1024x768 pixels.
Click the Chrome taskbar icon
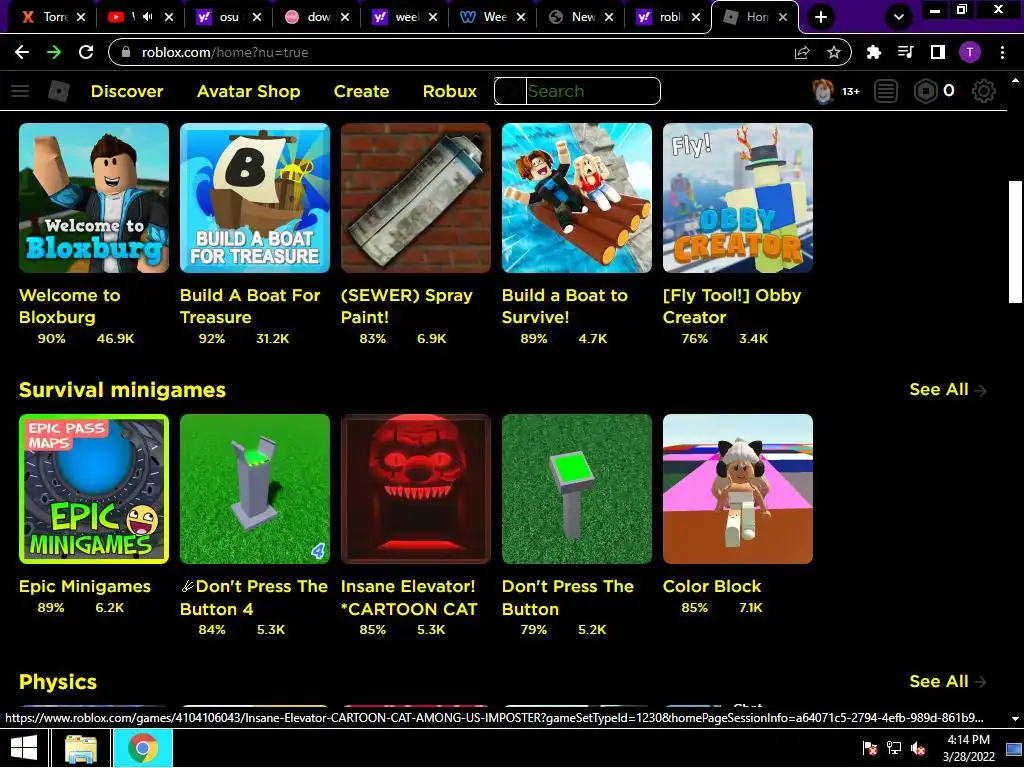click(x=142, y=748)
